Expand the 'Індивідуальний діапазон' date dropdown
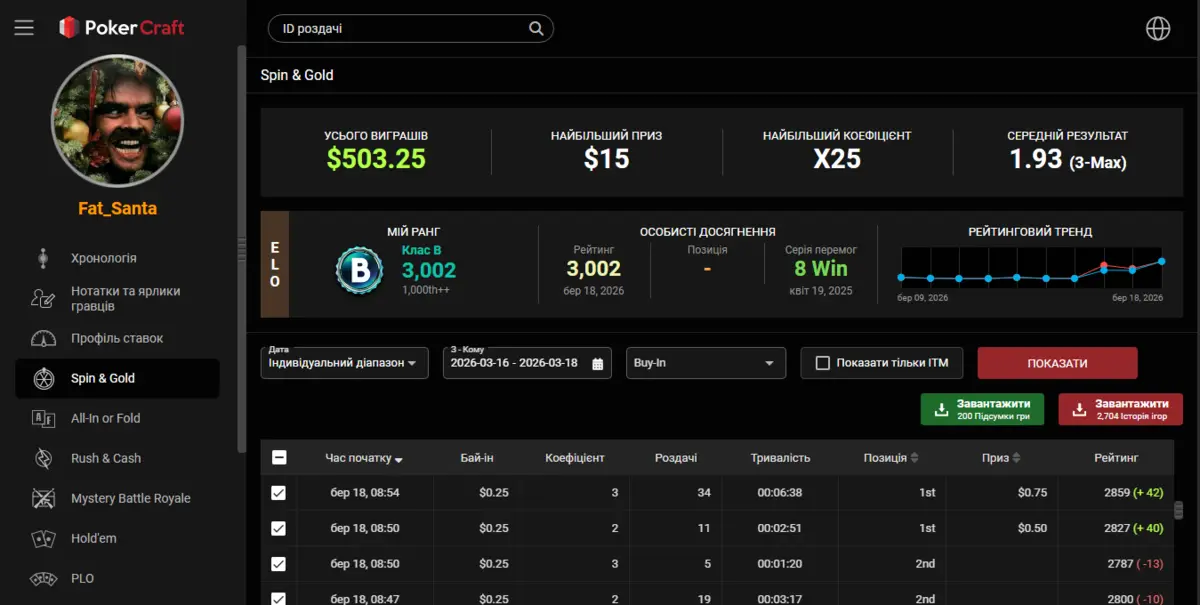The height and width of the screenshot is (605, 1200). (x=344, y=363)
